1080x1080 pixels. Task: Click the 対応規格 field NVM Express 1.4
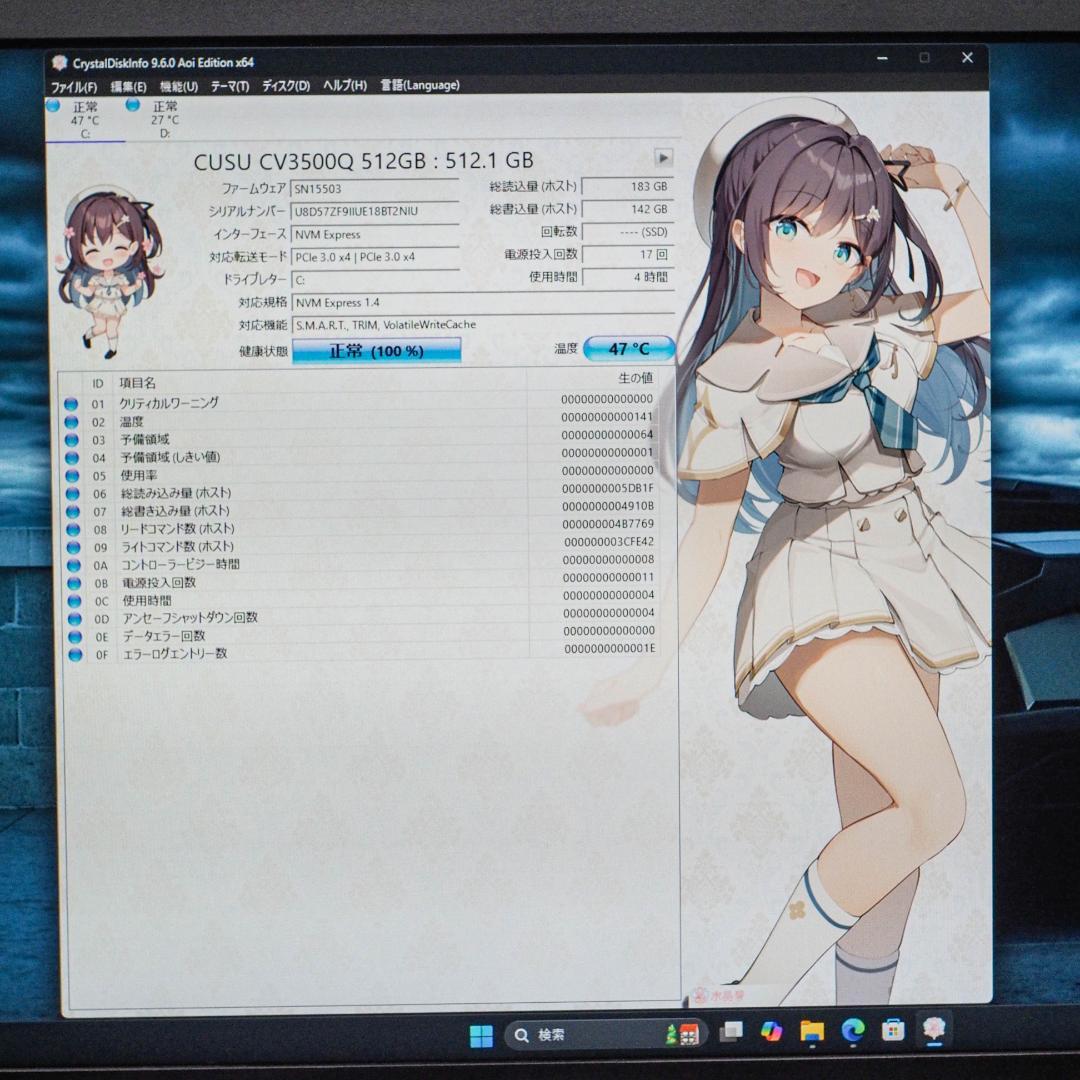tap(483, 302)
